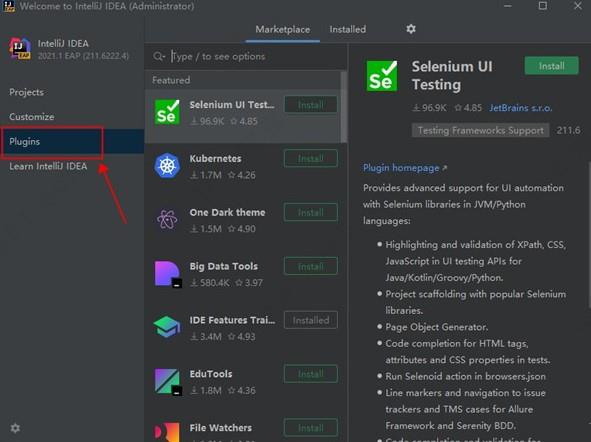Click the IntelliJ title bar app icon
The height and width of the screenshot is (442, 591).
click(9, 6)
